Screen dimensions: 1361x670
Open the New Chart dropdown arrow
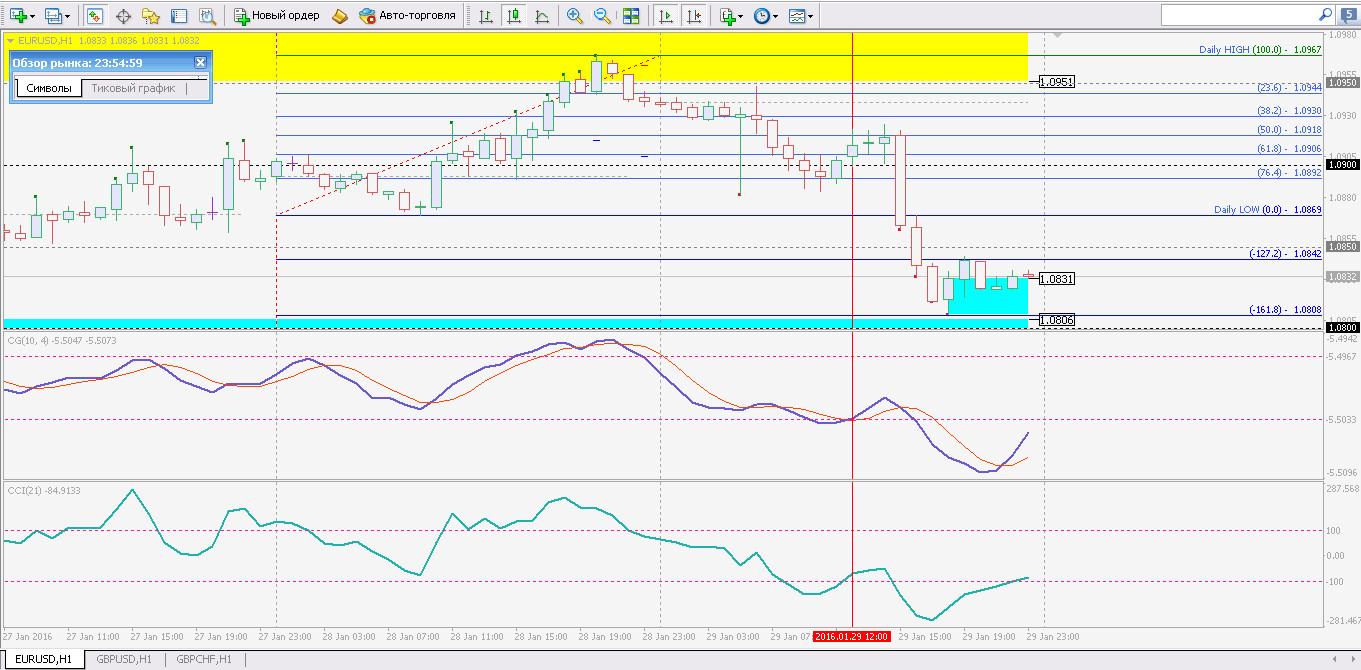[x=33, y=16]
